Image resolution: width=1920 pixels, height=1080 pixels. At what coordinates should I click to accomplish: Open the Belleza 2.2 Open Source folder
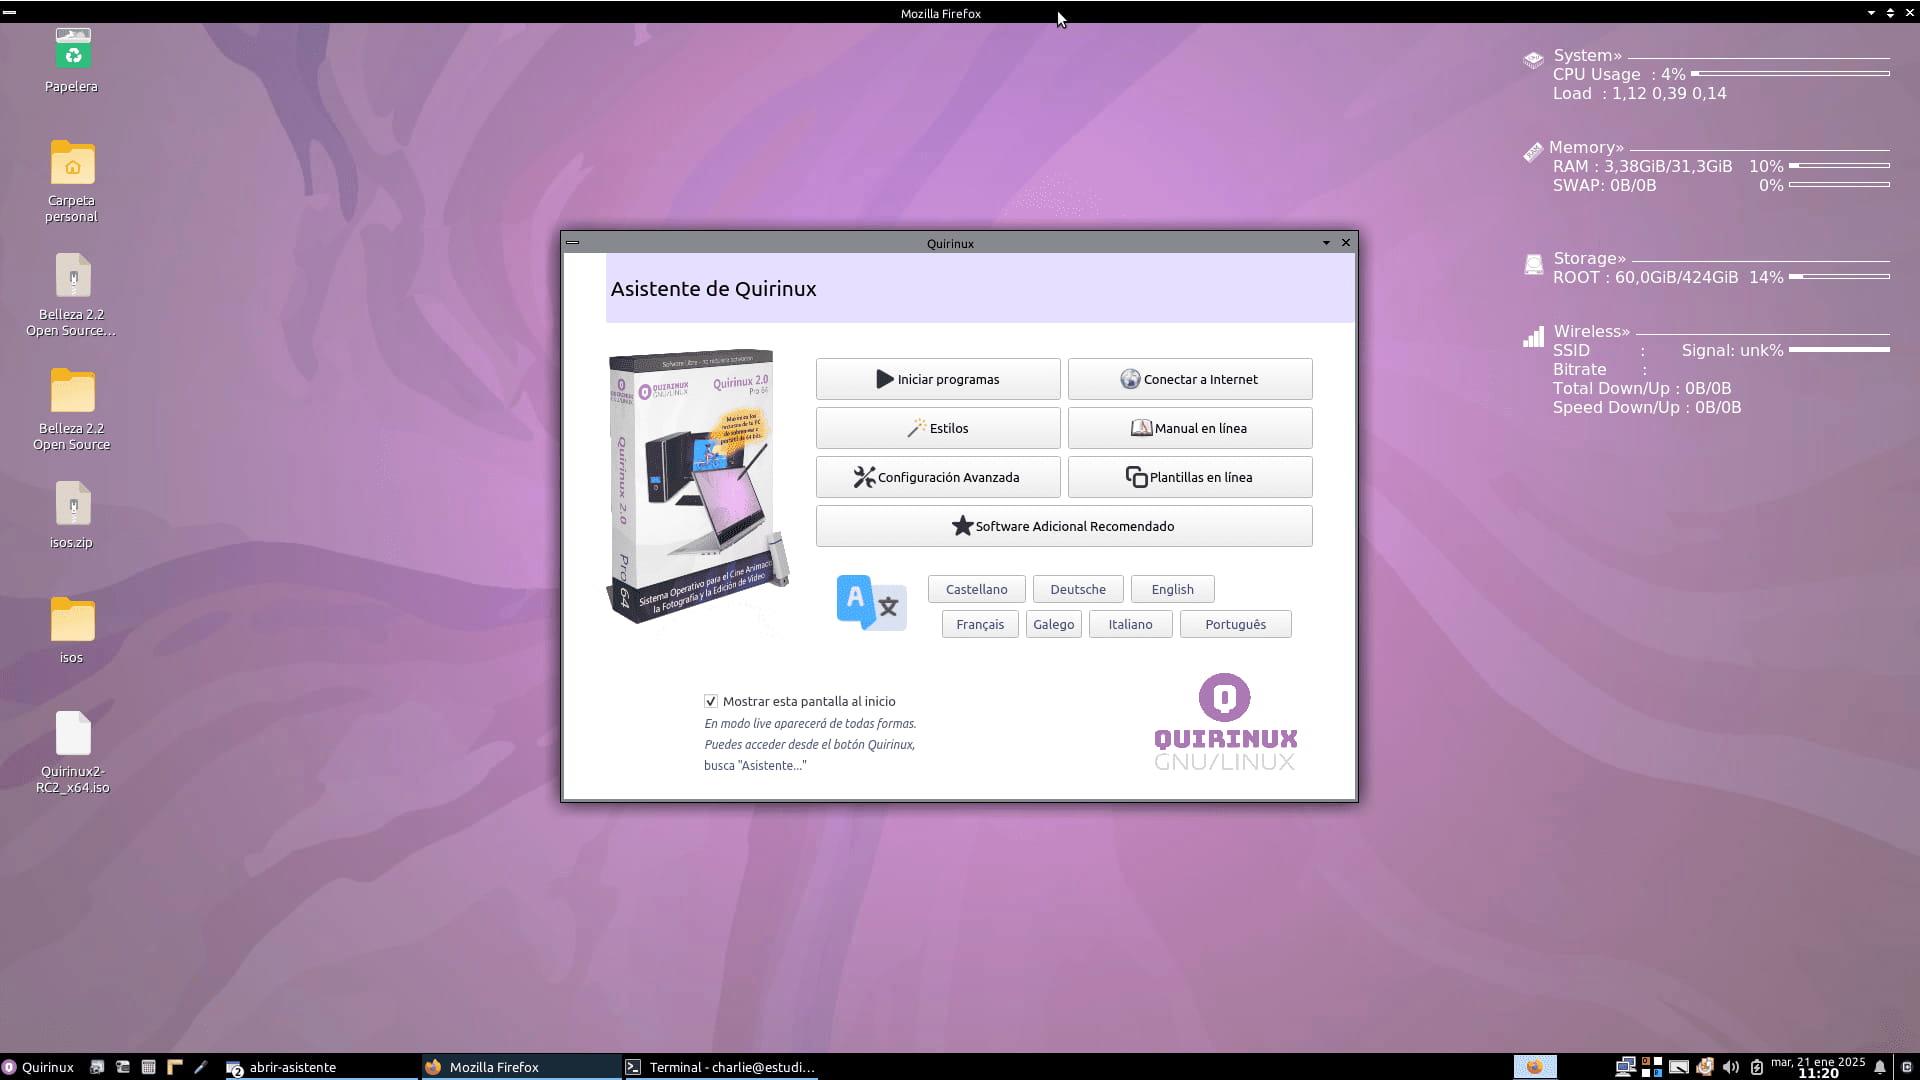pyautogui.click(x=72, y=391)
